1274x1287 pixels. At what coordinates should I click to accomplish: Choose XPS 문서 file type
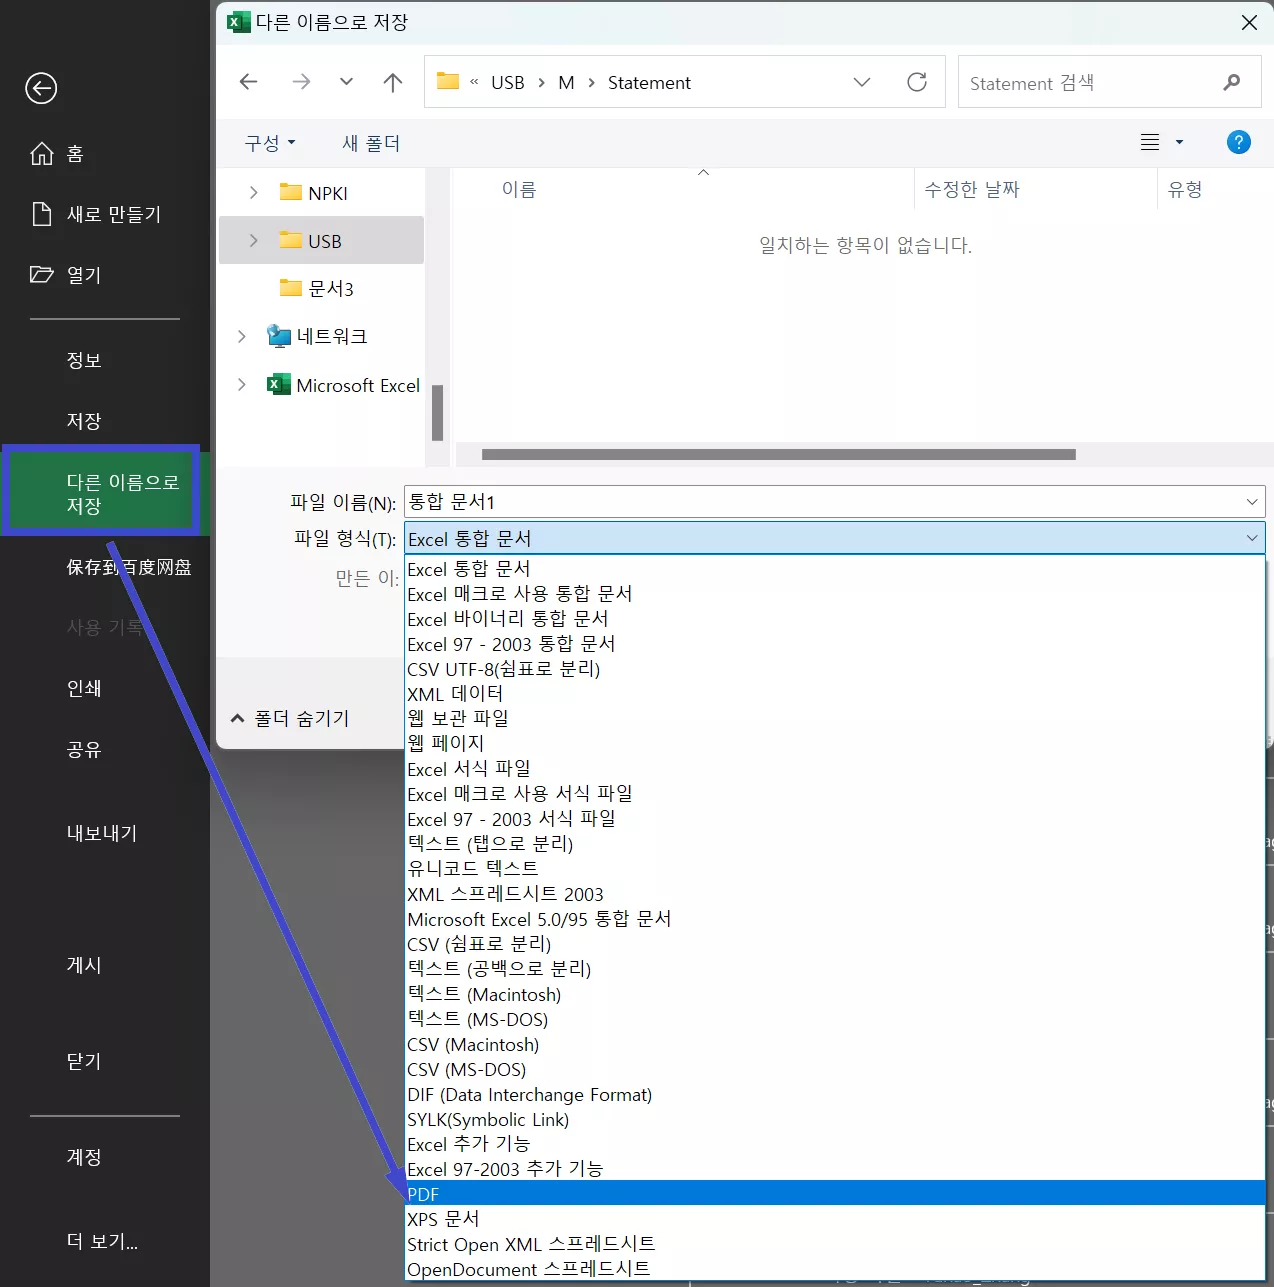pos(835,1218)
